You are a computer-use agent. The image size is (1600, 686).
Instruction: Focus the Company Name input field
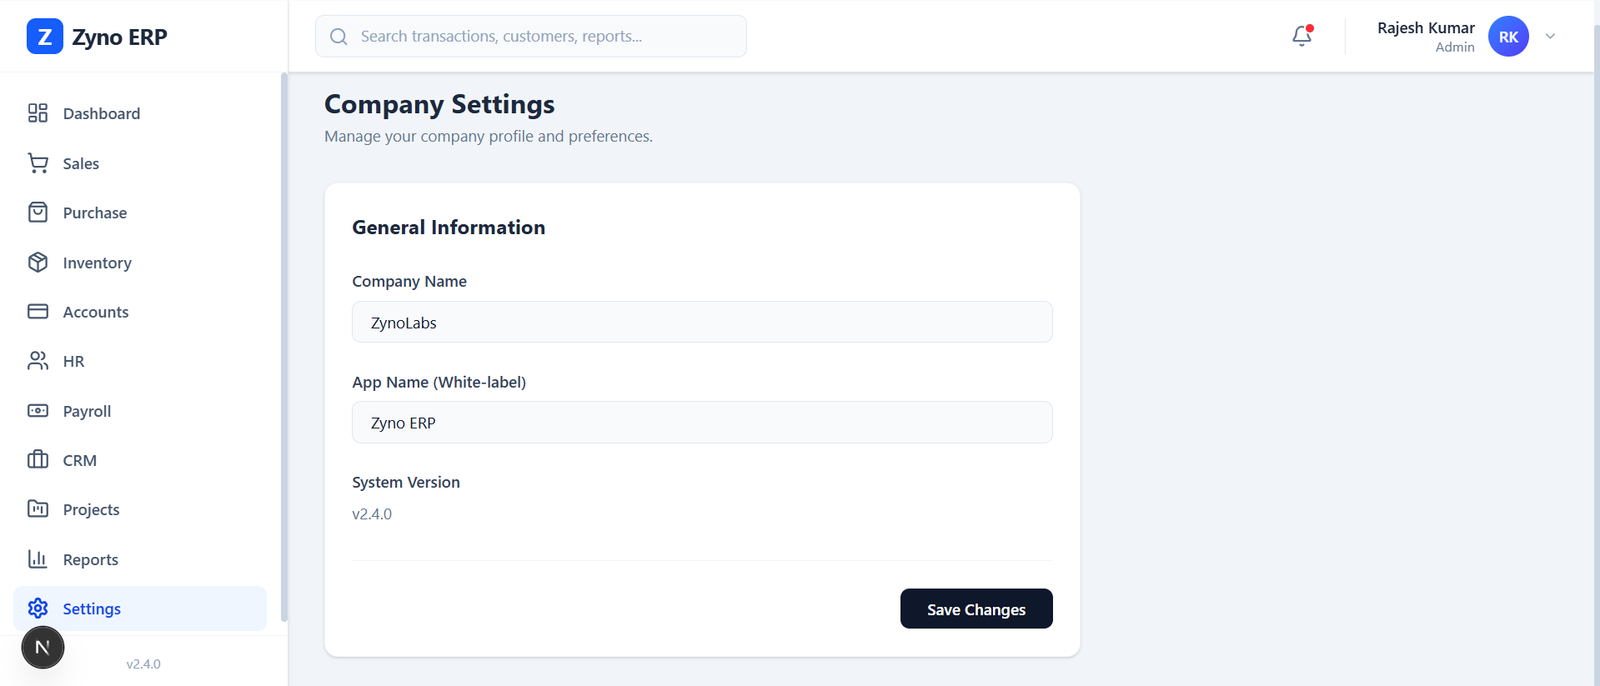[x=702, y=322]
